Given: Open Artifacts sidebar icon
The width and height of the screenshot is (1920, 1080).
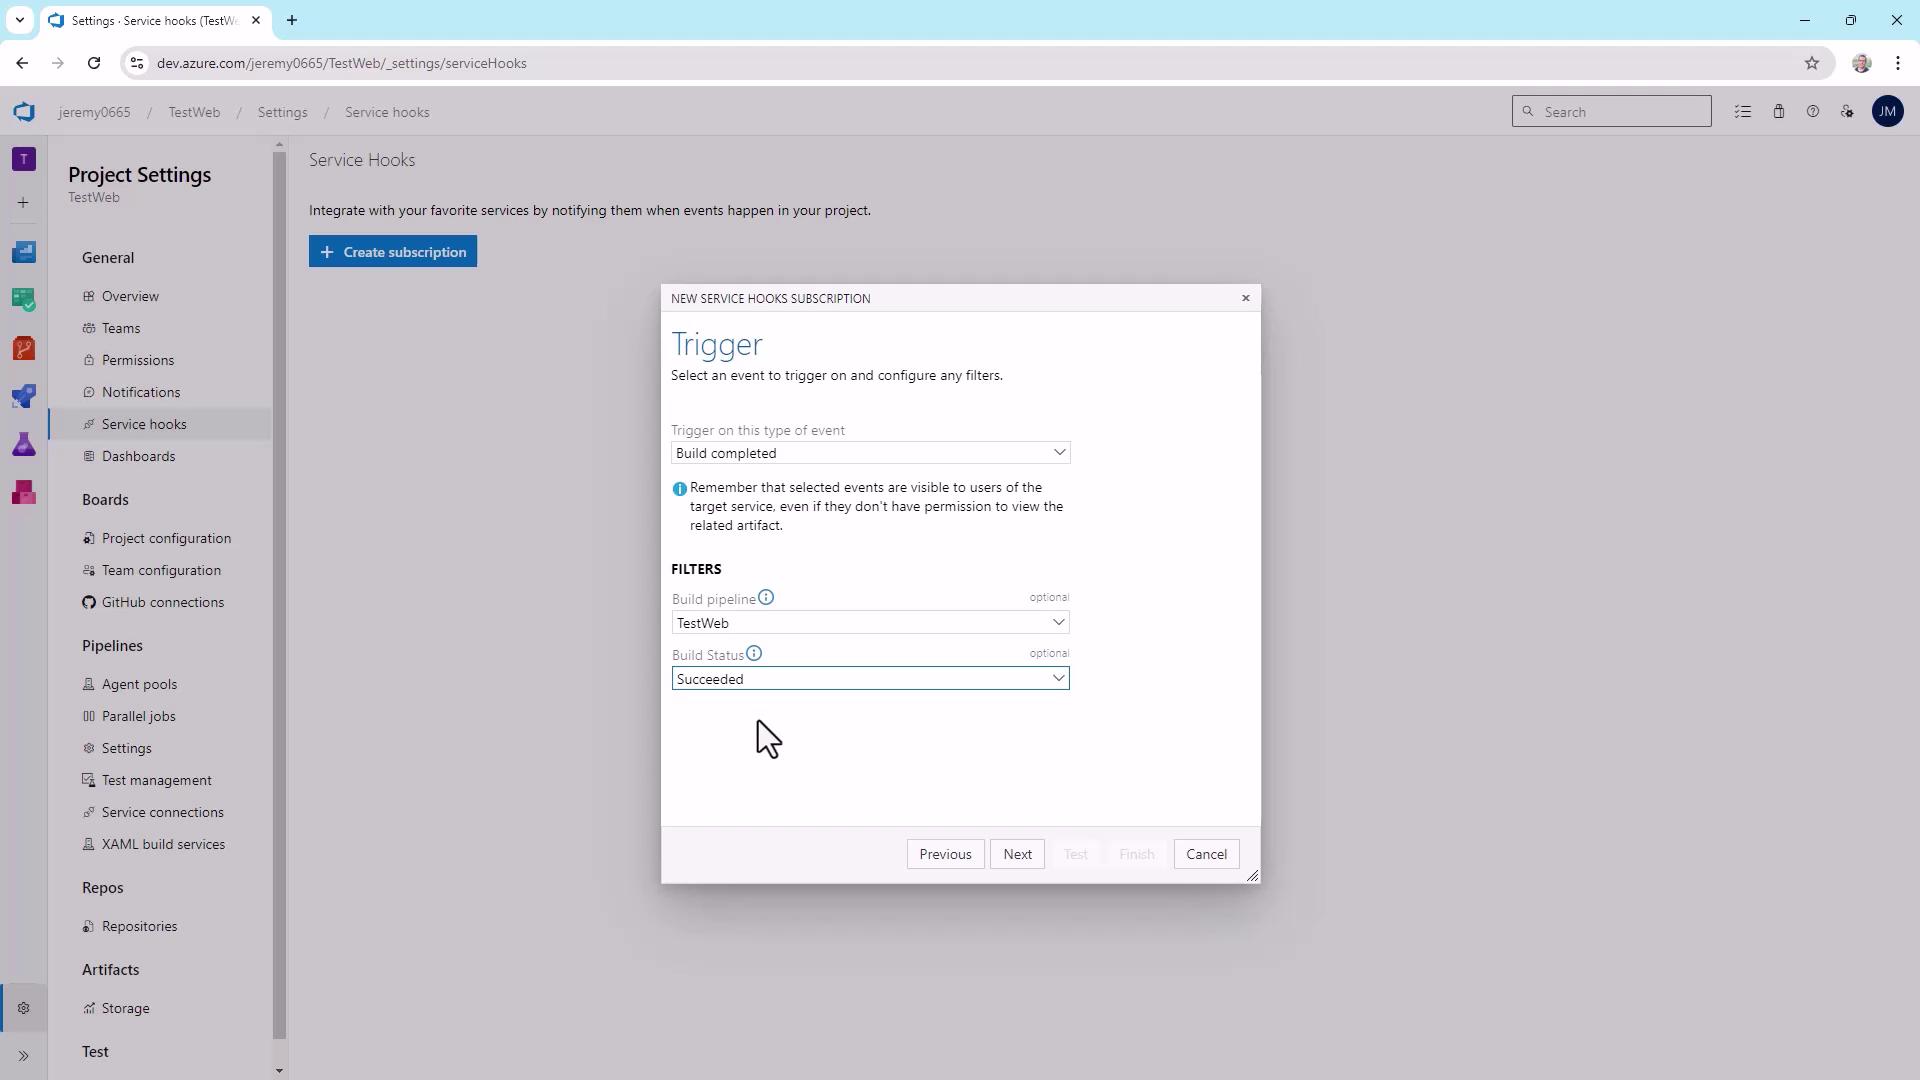Looking at the screenshot, I should tap(24, 493).
